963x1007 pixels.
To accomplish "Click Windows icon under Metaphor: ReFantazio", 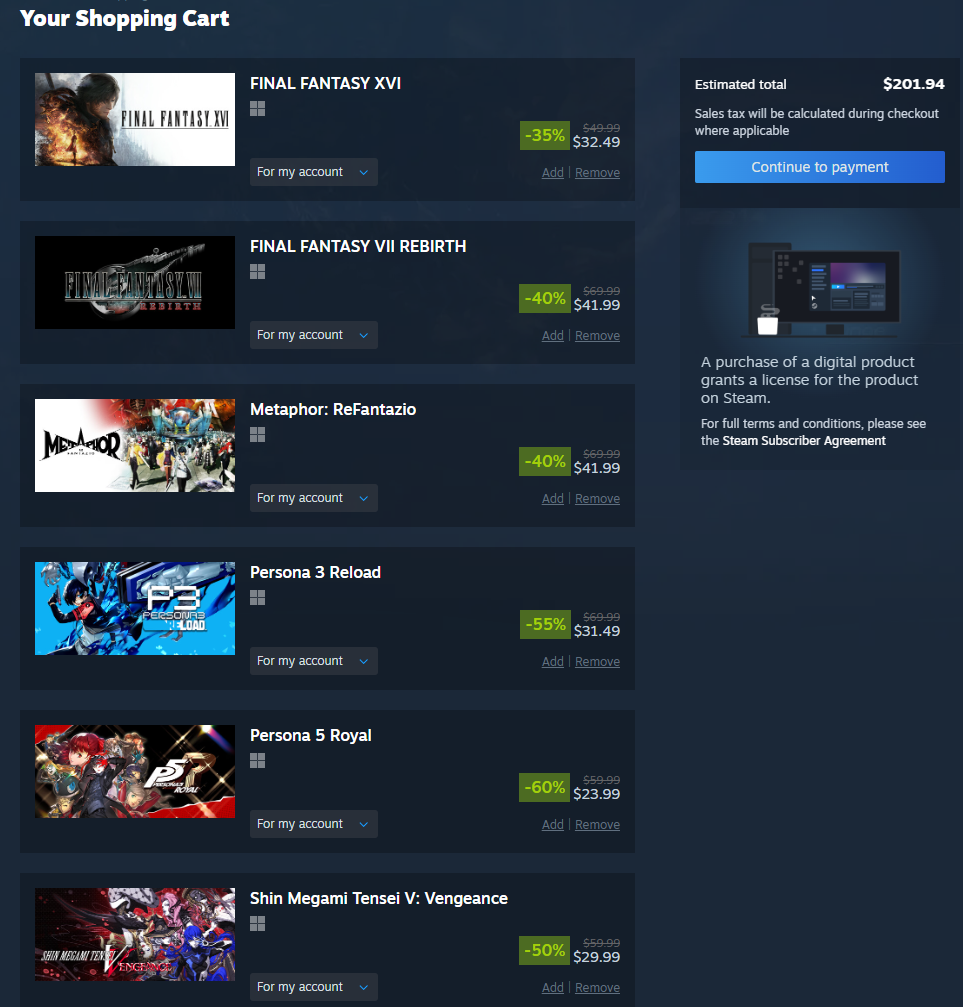I will (x=258, y=435).
